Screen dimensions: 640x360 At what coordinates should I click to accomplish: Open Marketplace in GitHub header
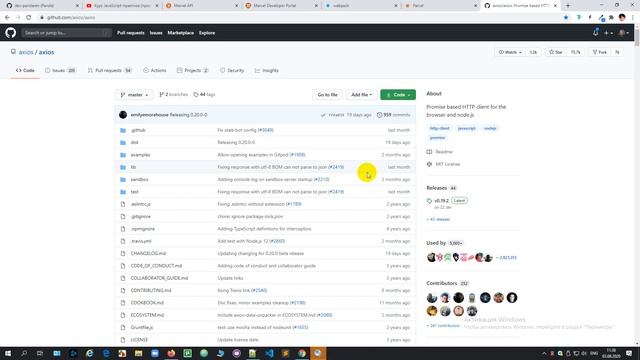(180, 33)
